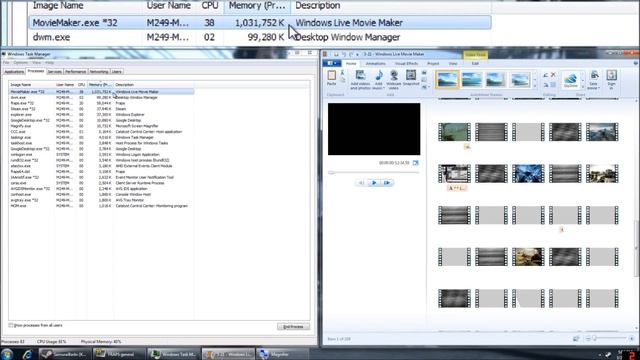The image size is (640, 360).
Task: Switch to the Edit ribbon tab
Action: click(475, 64)
